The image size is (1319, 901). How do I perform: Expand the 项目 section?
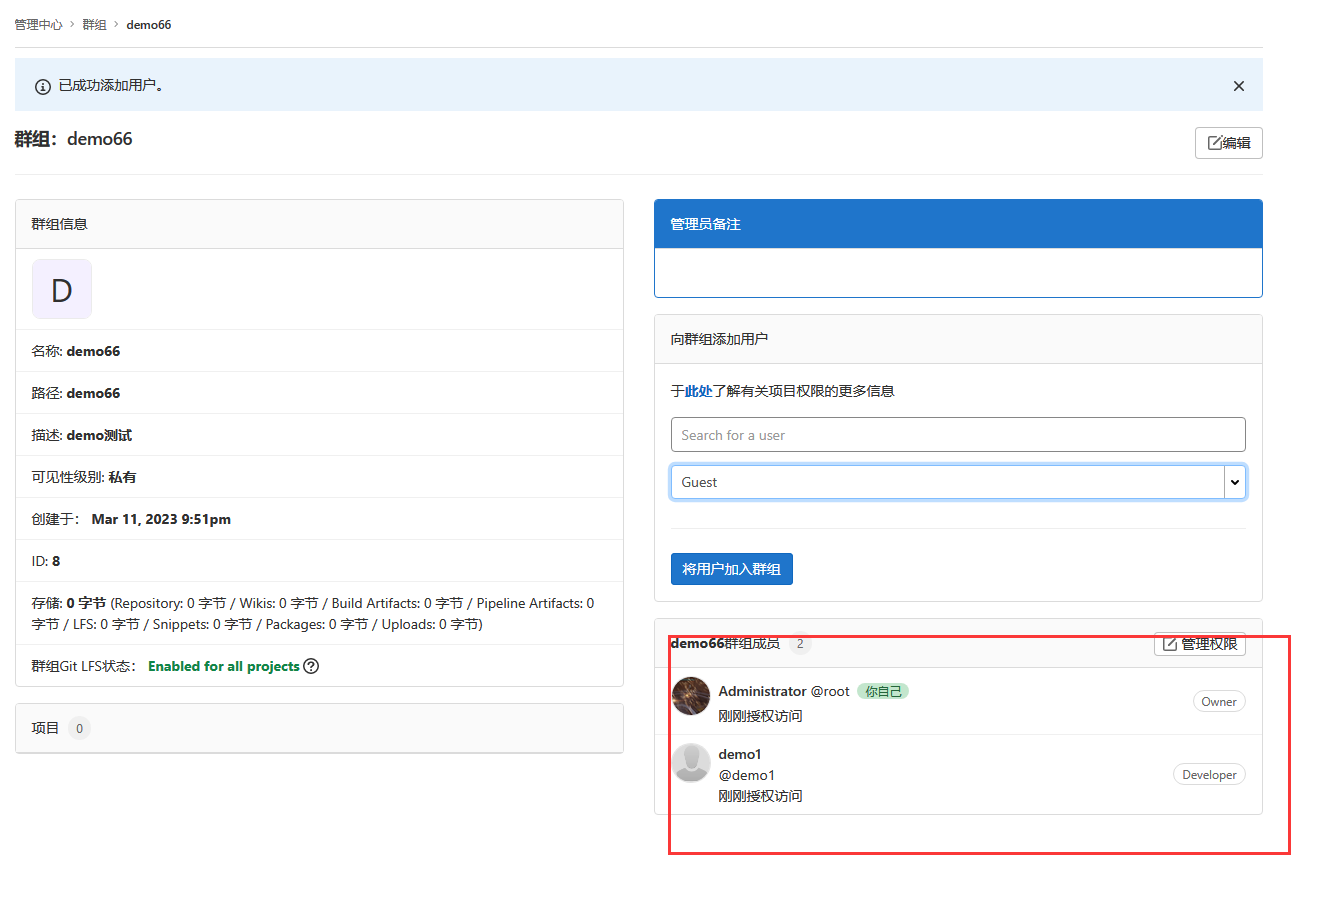coord(46,728)
